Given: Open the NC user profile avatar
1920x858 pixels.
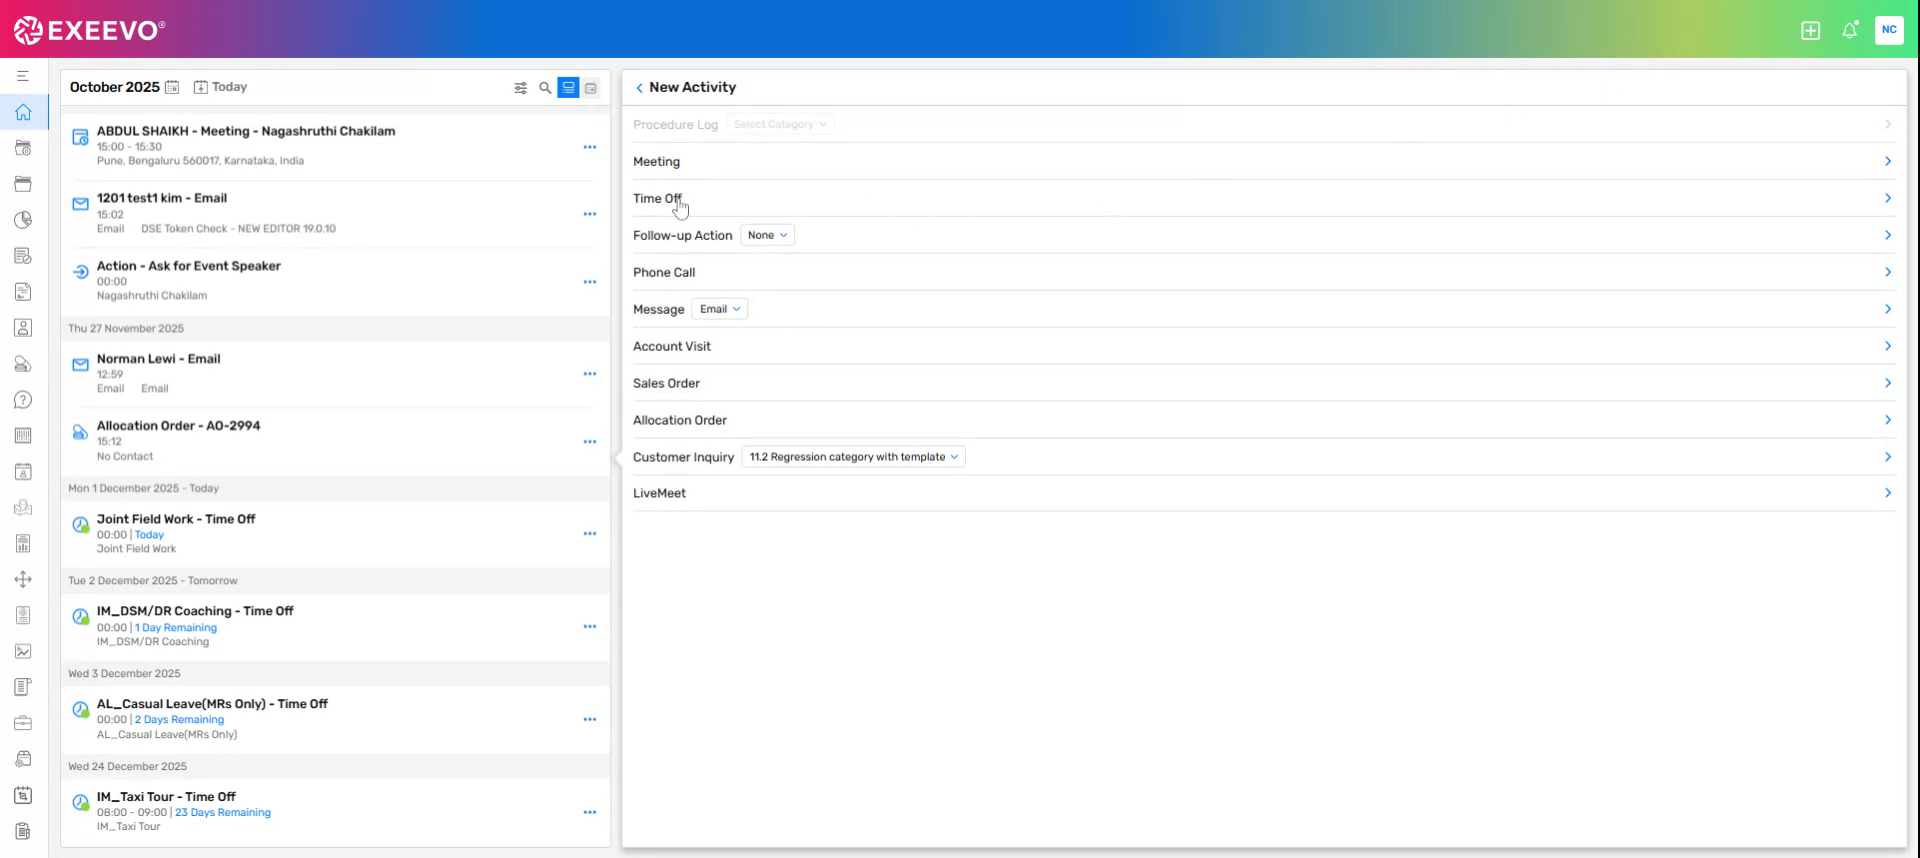Looking at the screenshot, I should (1889, 30).
